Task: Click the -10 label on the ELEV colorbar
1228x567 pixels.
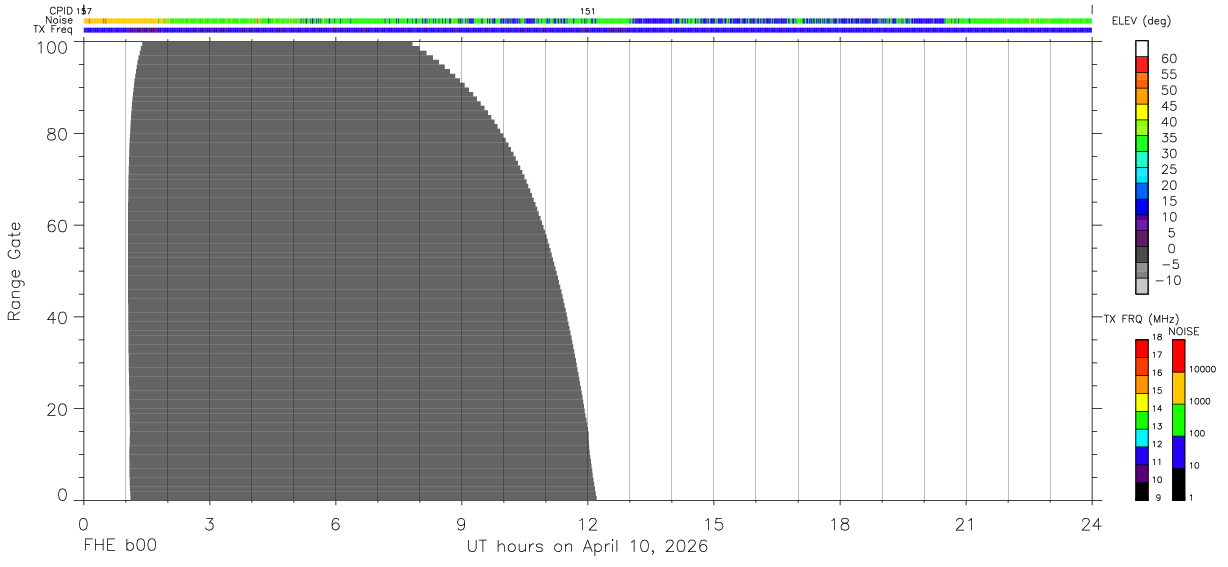Action: (x=1167, y=280)
